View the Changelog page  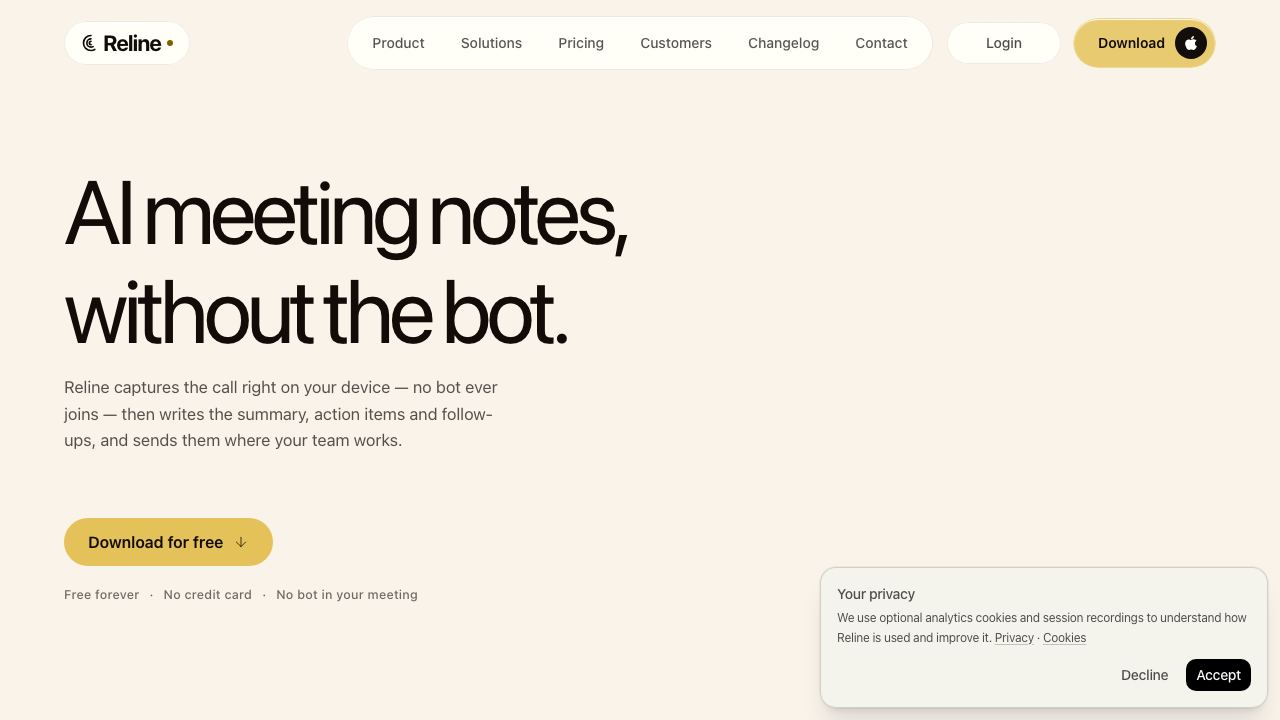(x=783, y=43)
